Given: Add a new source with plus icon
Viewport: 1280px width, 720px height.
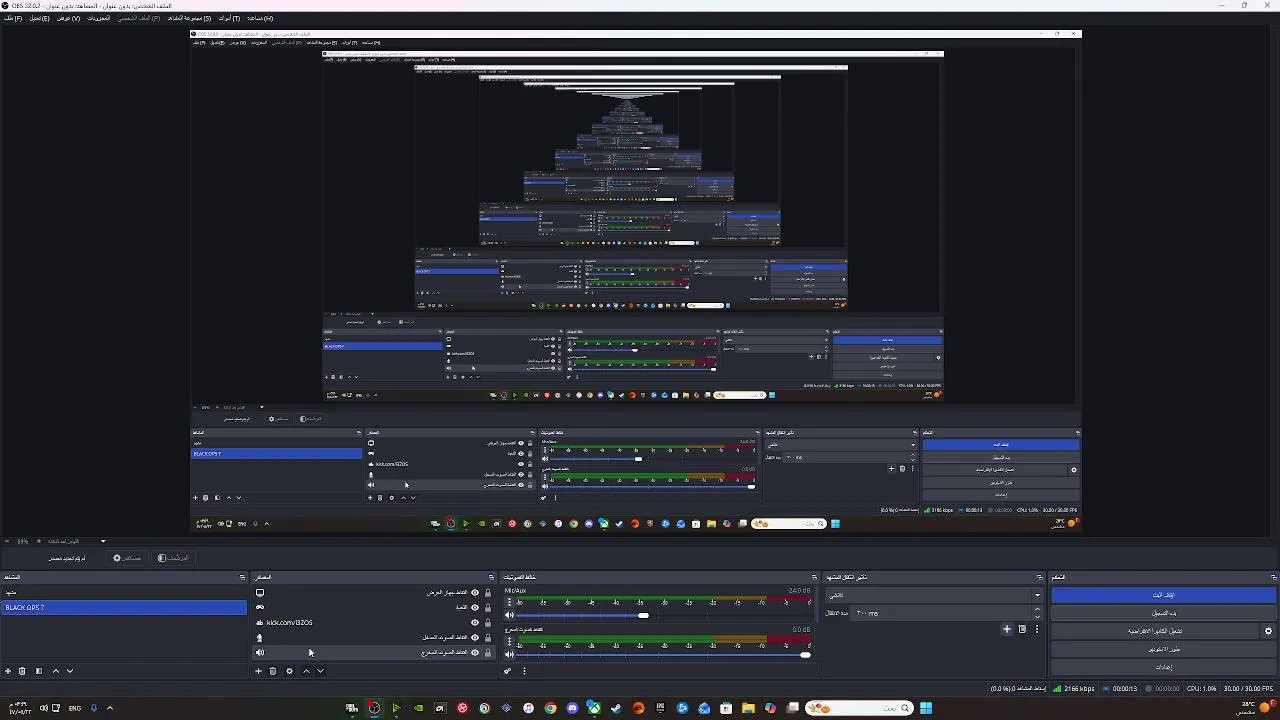Looking at the screenshot, I should point(258,671).
